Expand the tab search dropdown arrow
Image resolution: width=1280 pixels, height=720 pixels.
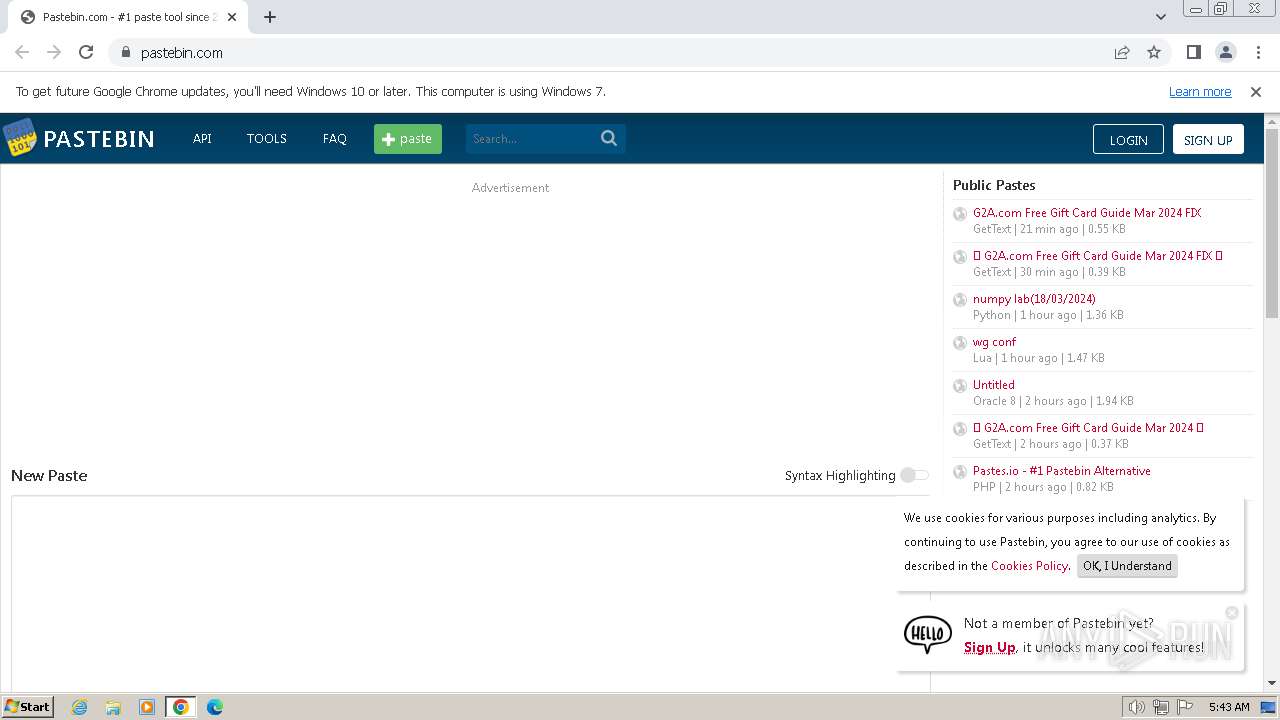tap(1160, 17)
